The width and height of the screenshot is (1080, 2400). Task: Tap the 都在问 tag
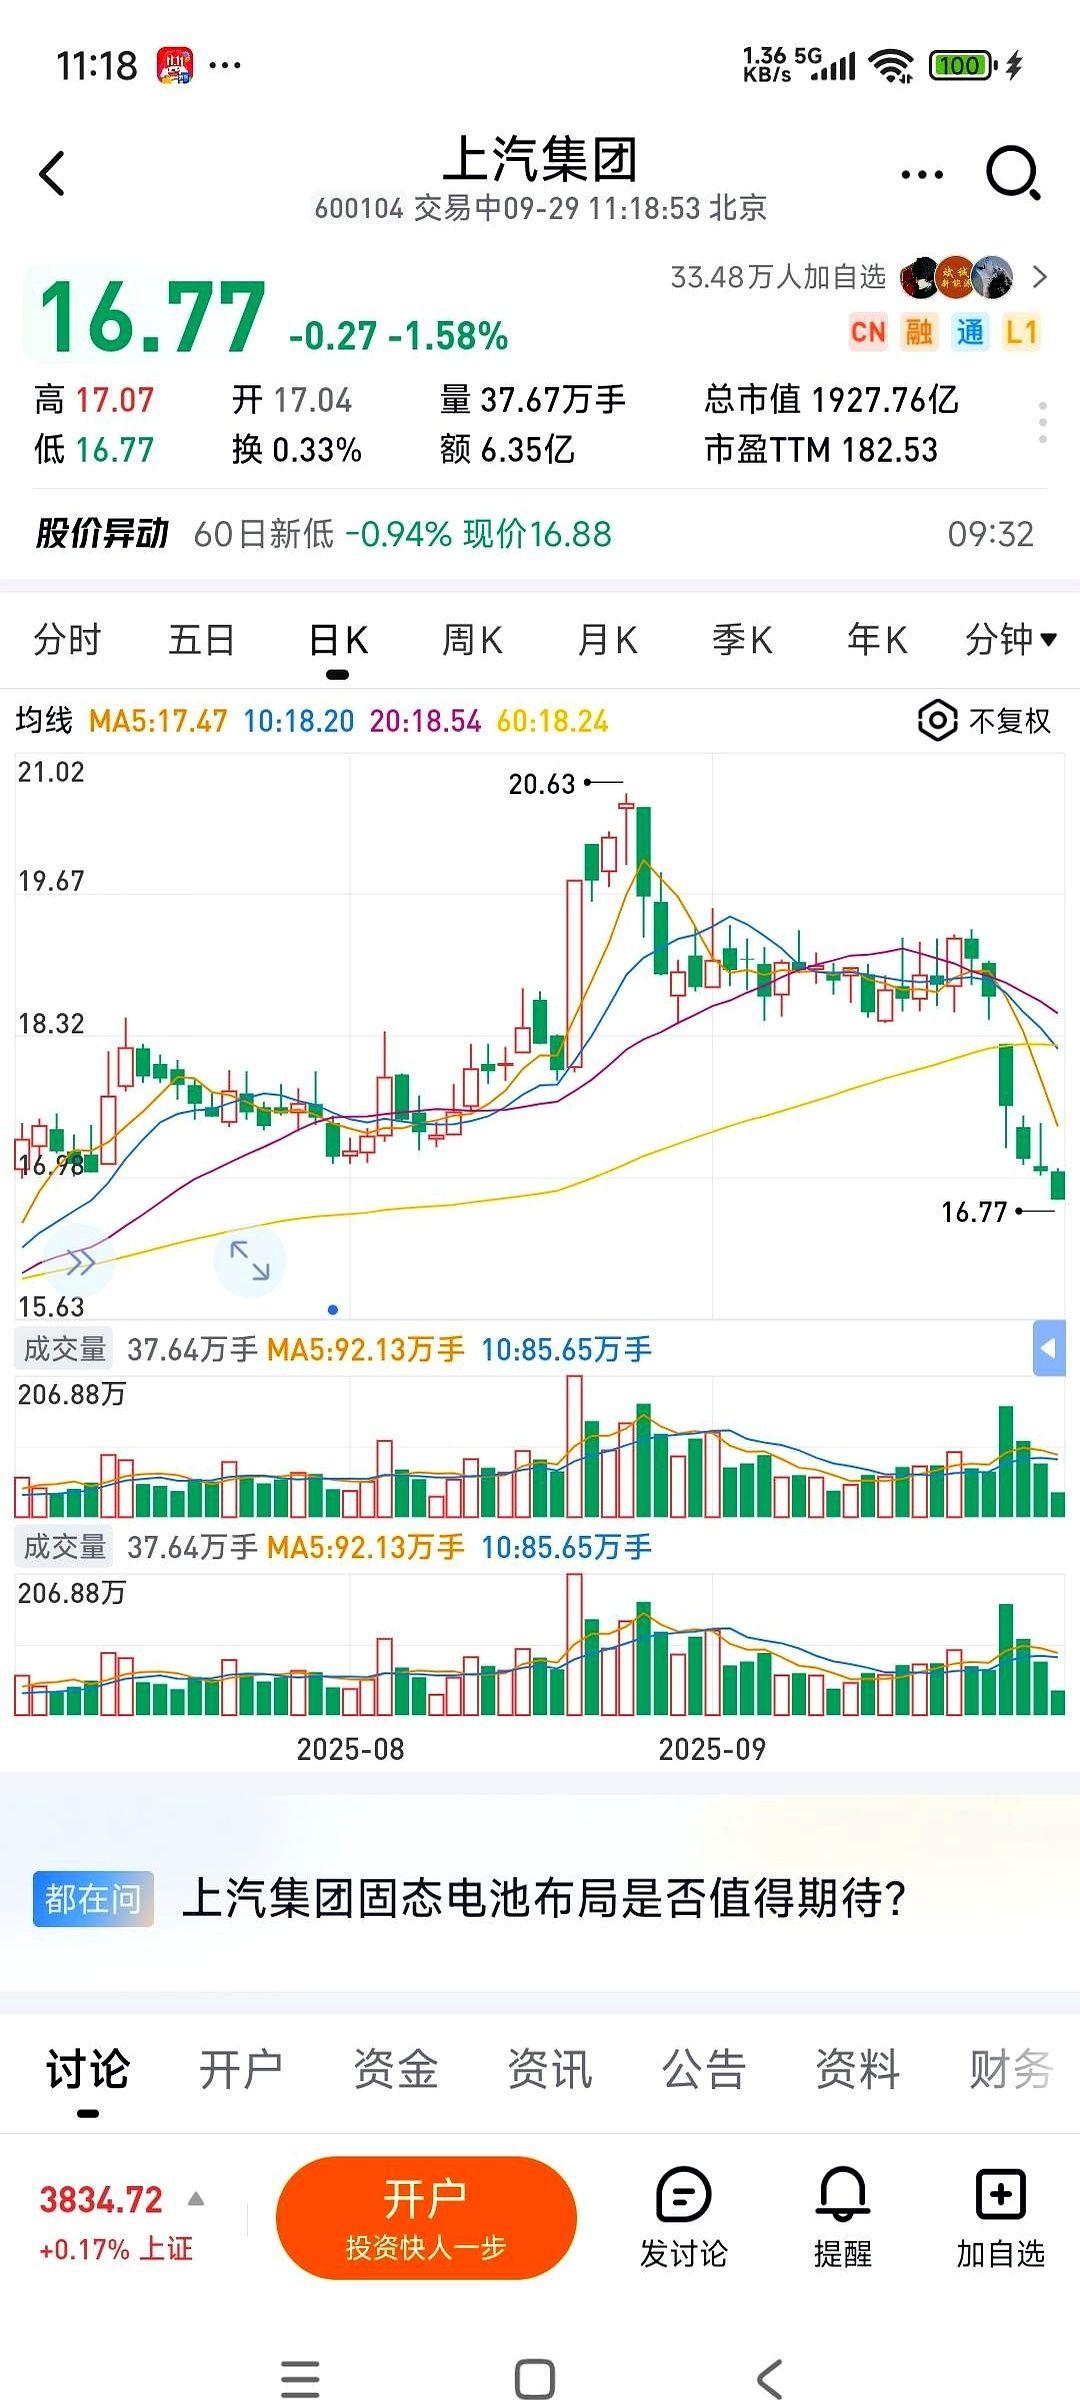tap(93, 1898)
